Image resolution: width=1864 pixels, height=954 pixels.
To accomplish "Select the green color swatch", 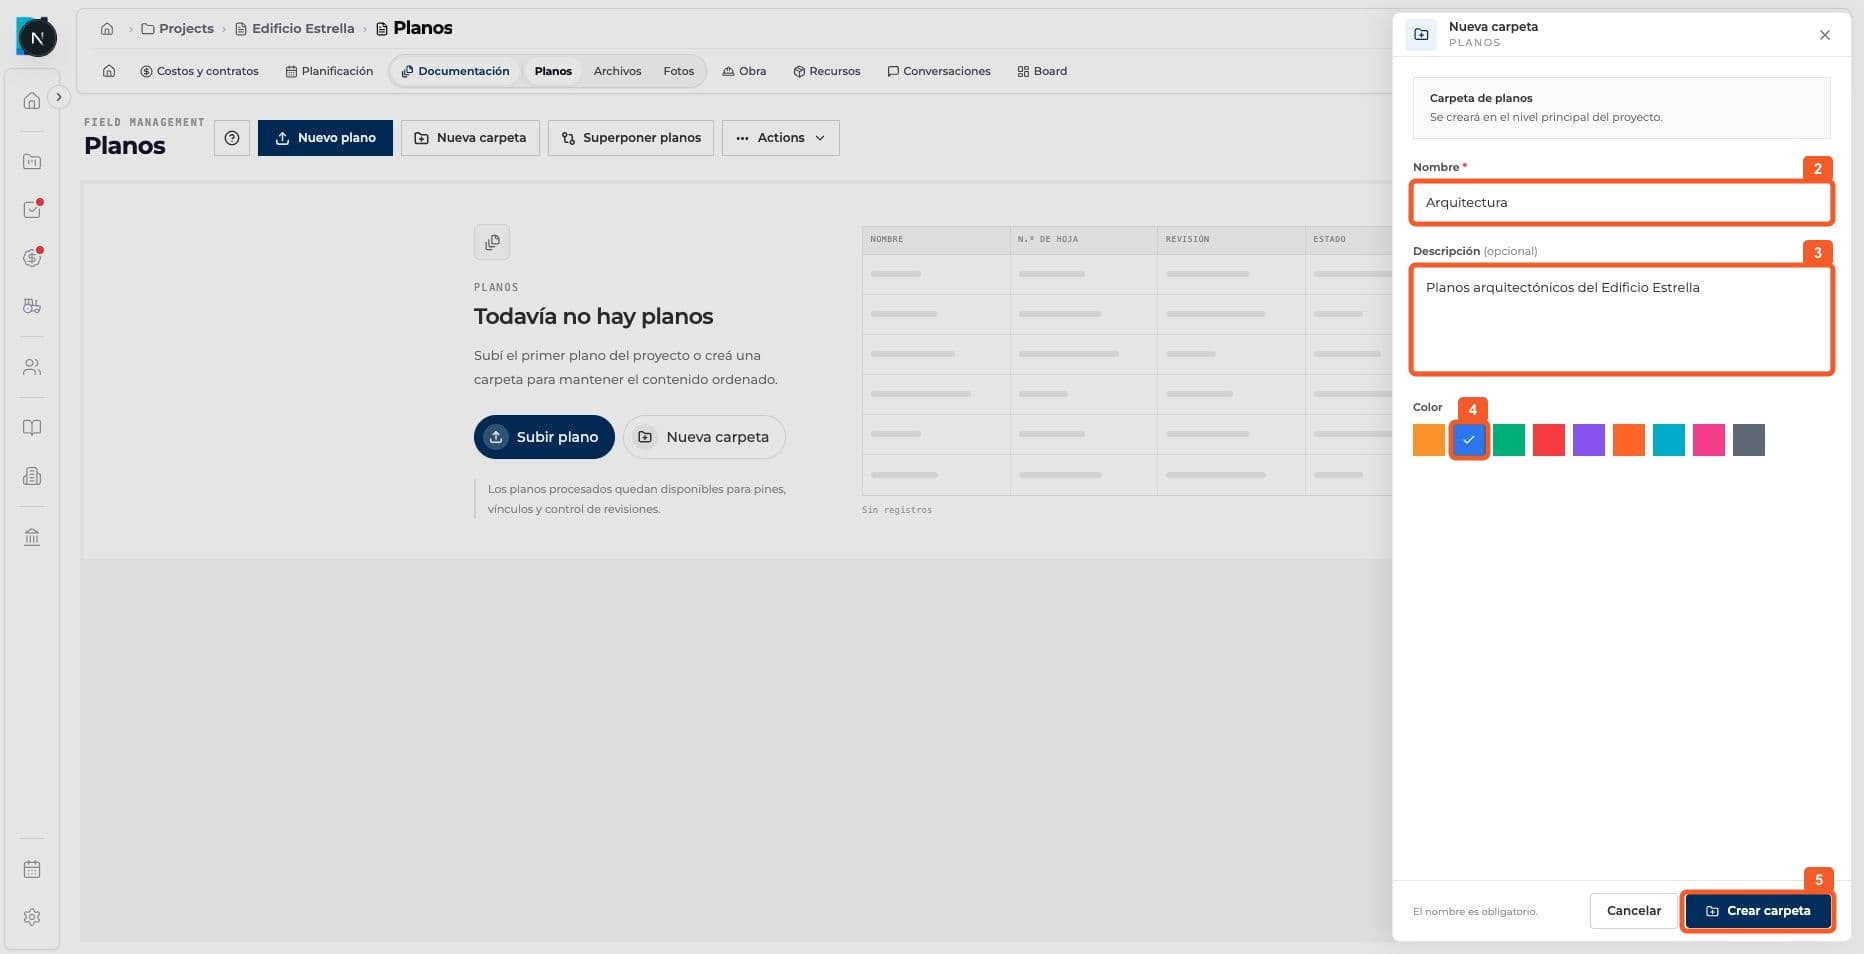I will point(1509,440).
